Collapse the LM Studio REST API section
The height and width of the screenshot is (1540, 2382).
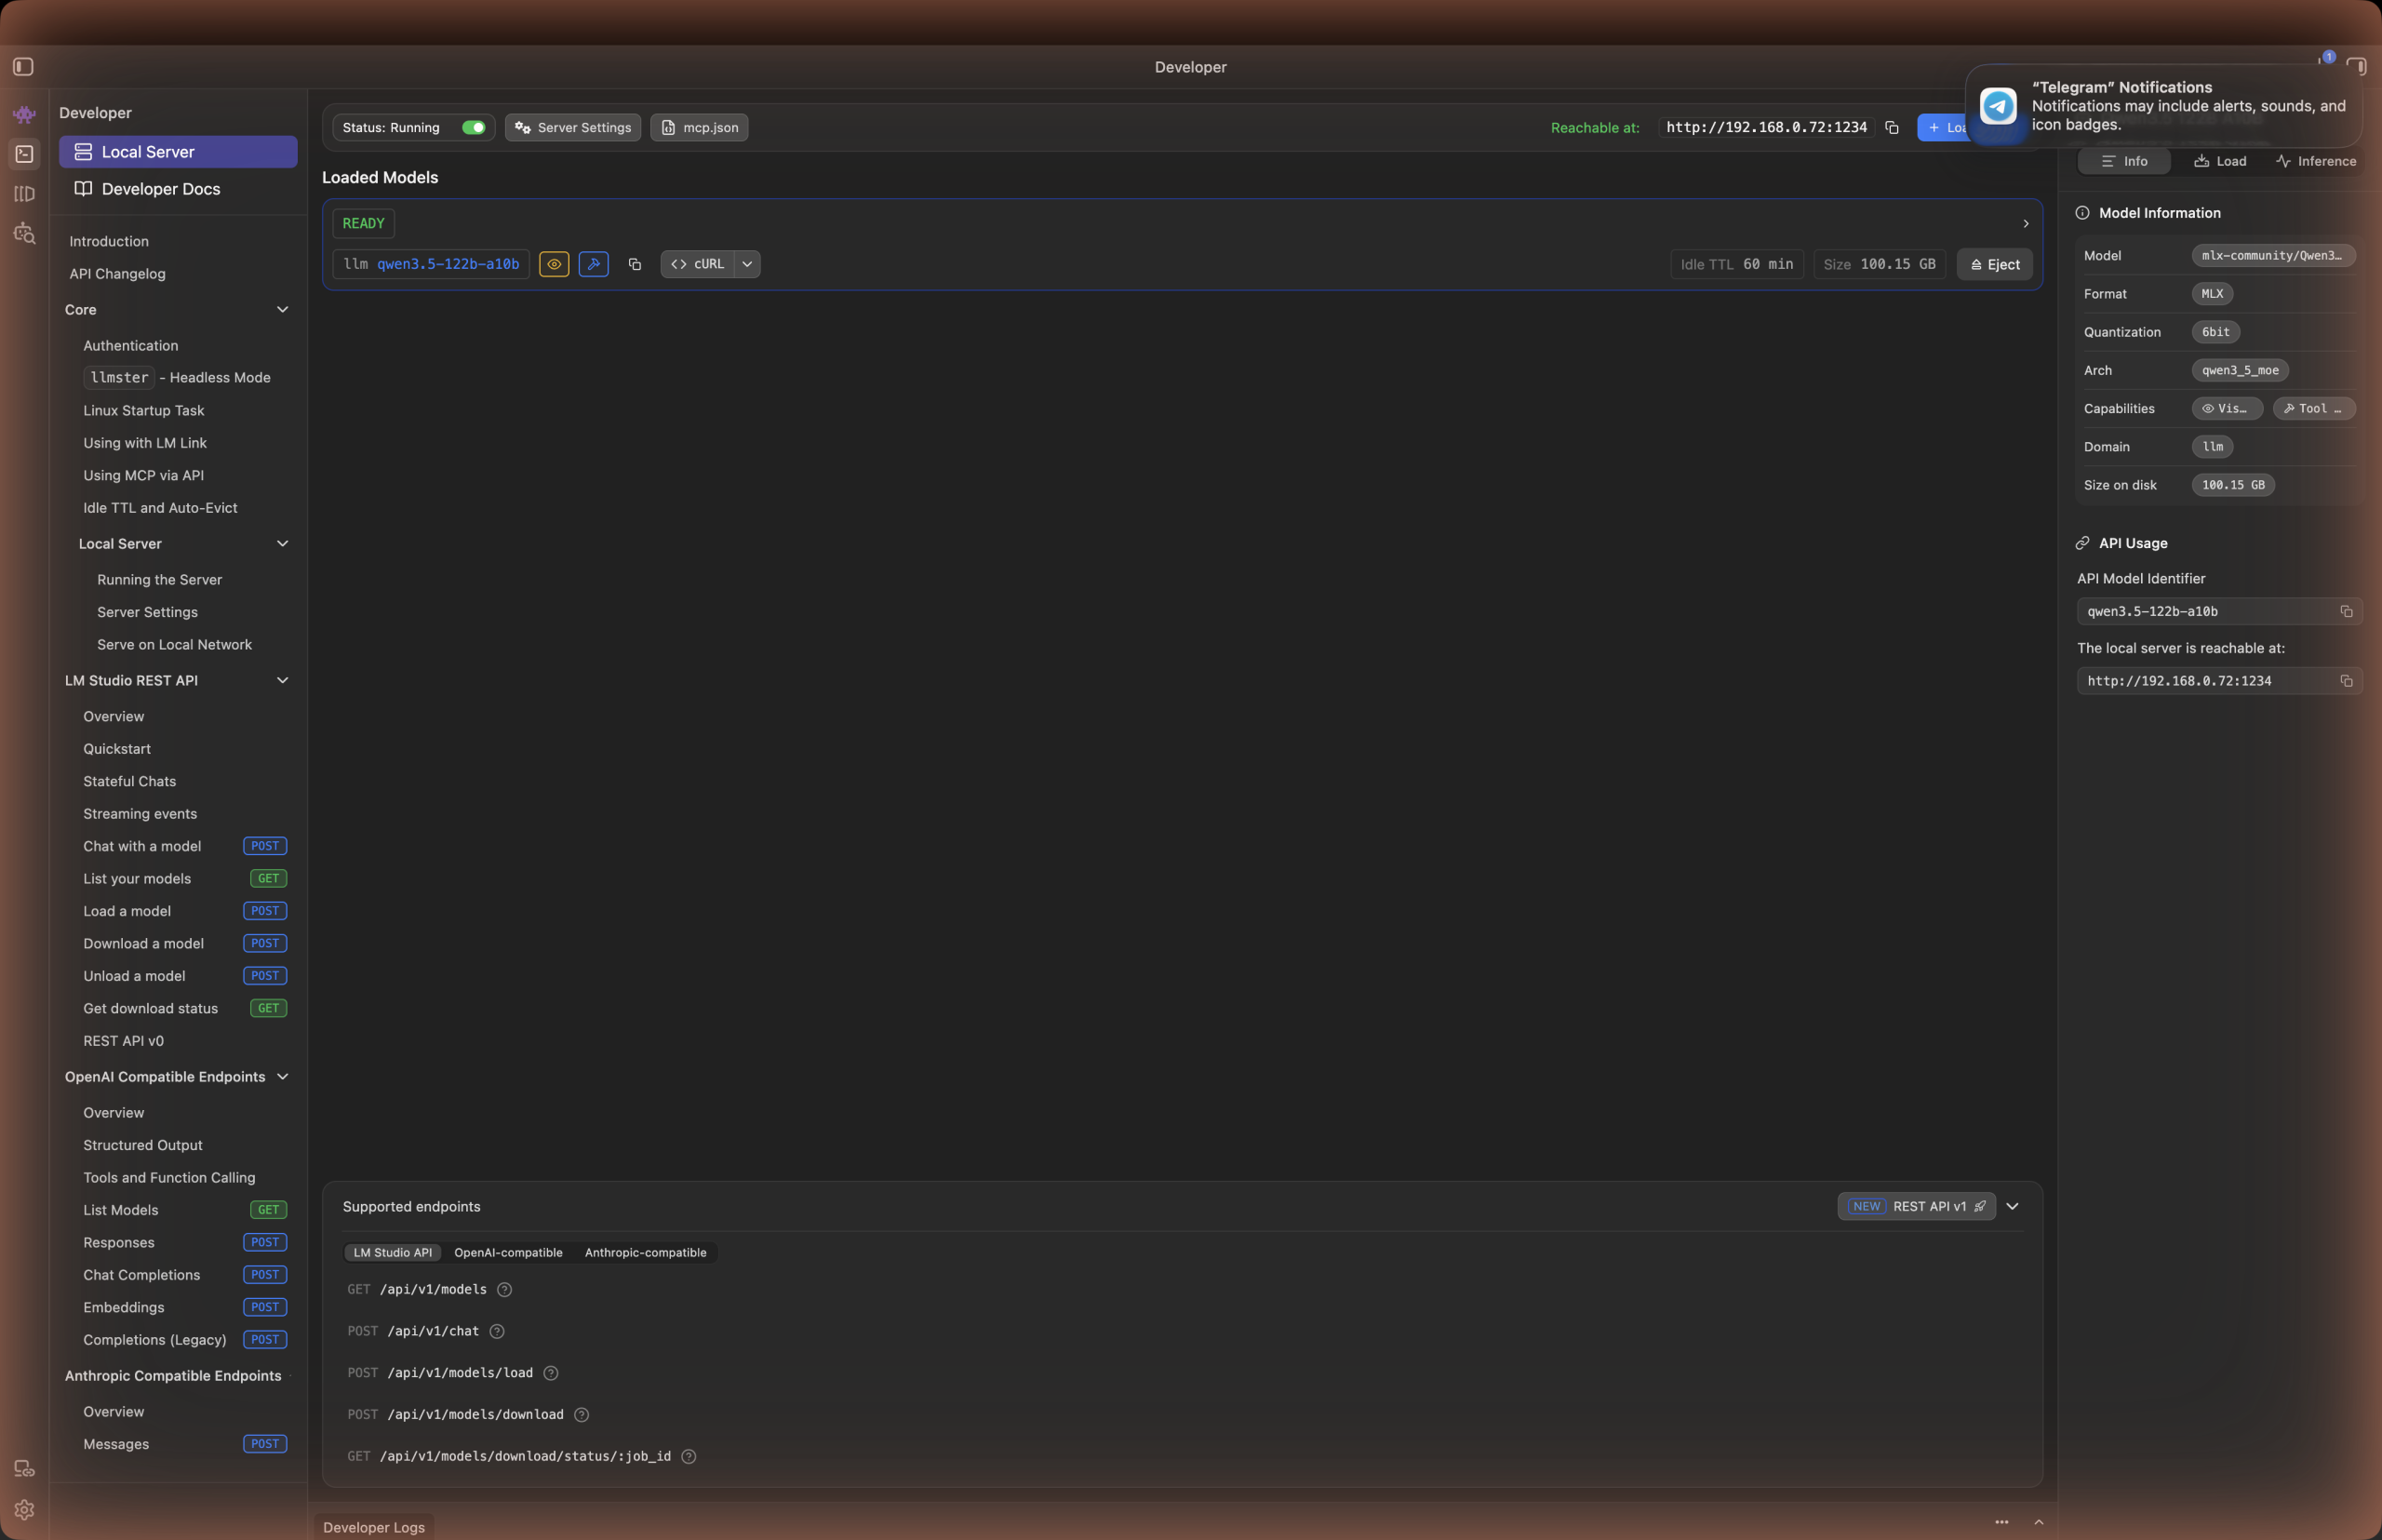(283, 681)
